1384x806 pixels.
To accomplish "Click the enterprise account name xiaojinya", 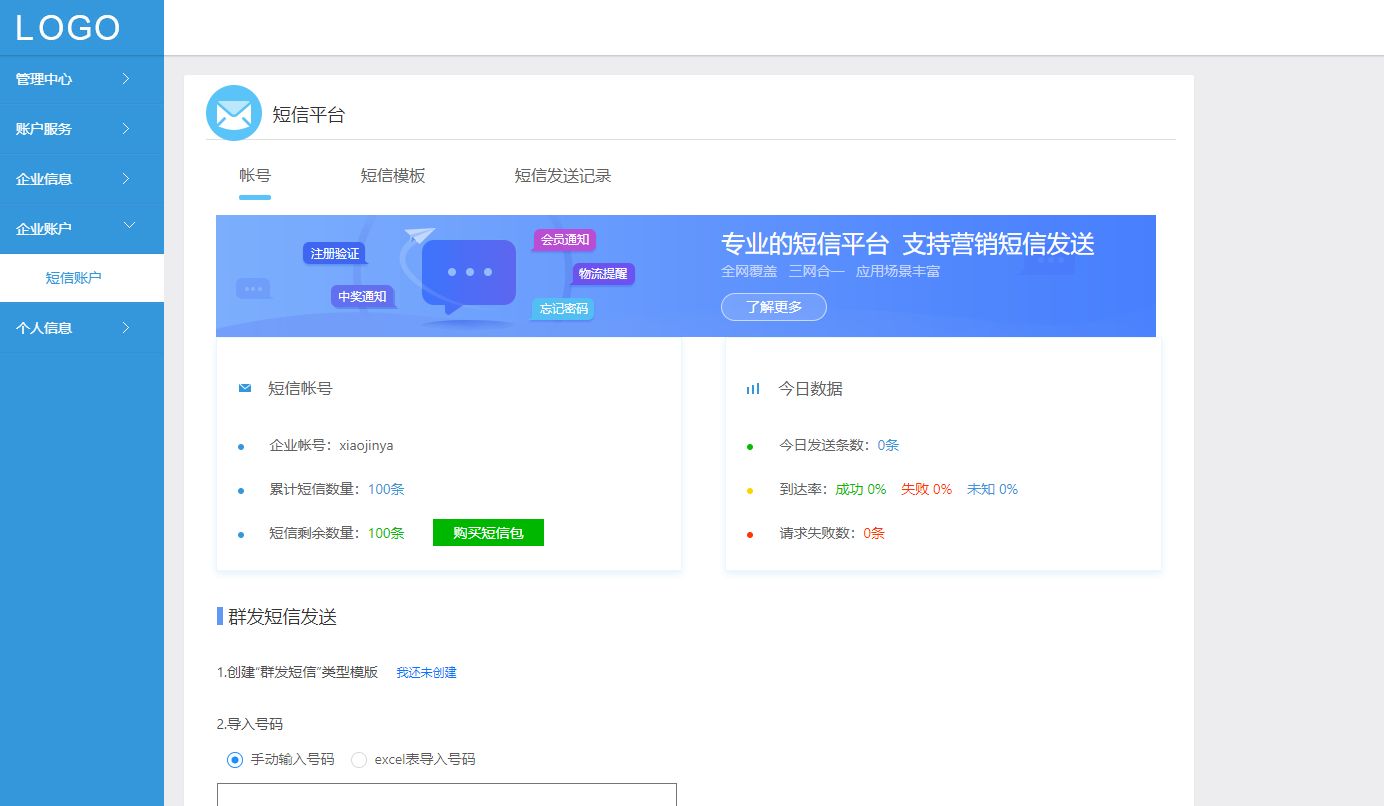I will 366,446.
